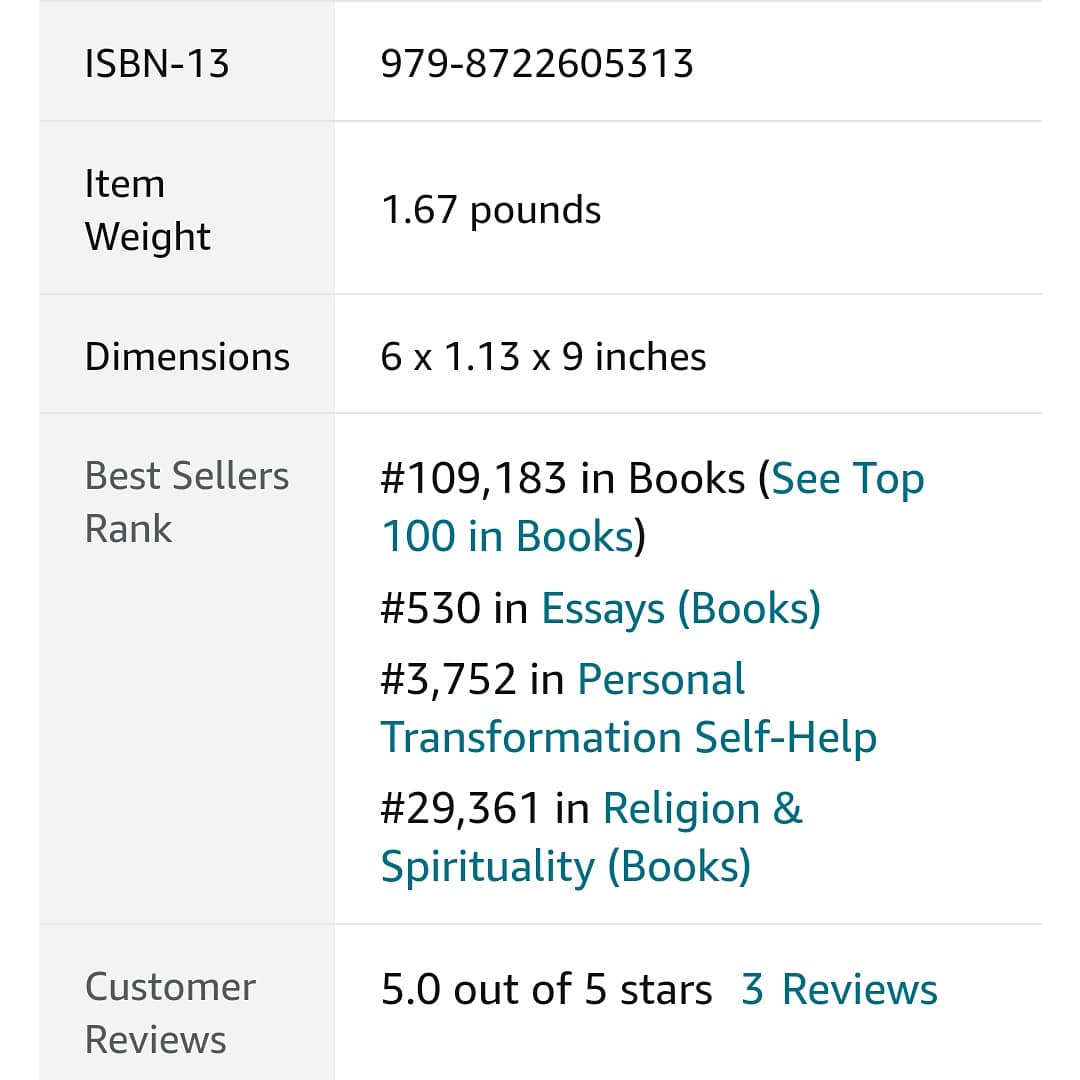1080x1080 pixels.
Task: Open the Essays (Books) category link
Action: (x=680, y=608)
